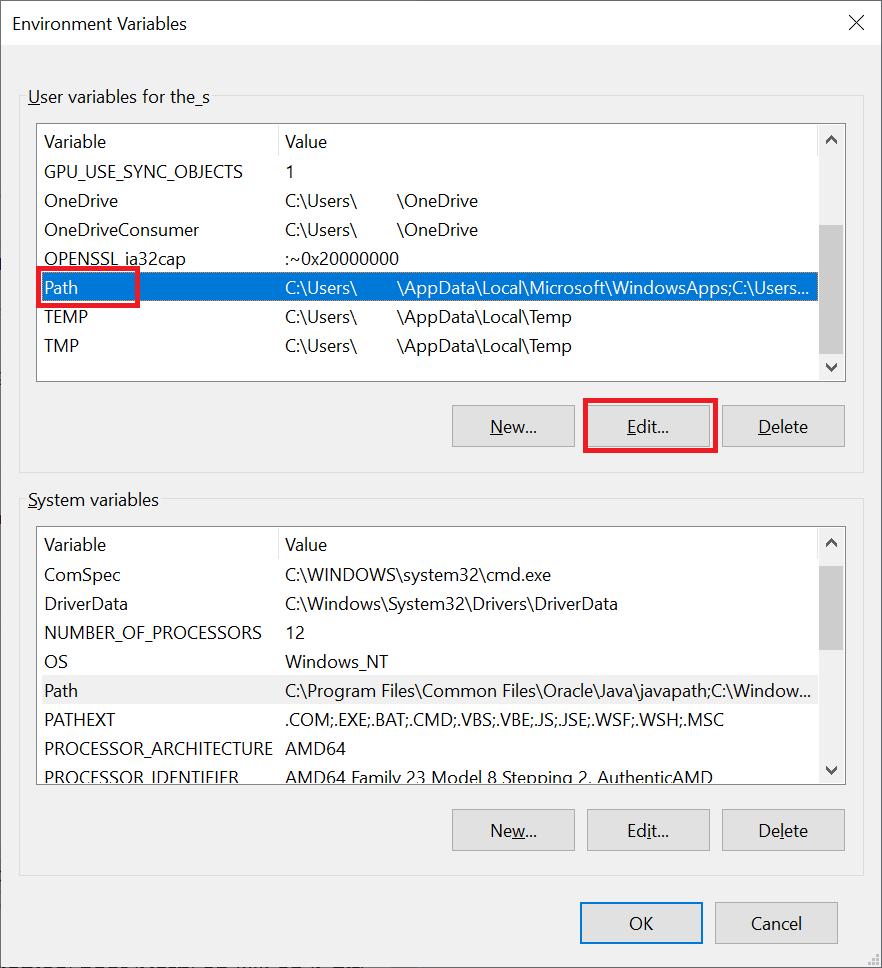Dismiss dialog with Cancel button

(776, 923)
